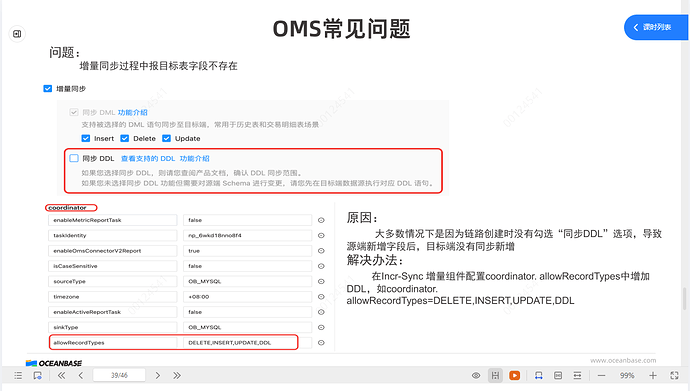Screen dimensions: 690x391
Task: Zoom in with the plus icon
Action: [653, 375]
